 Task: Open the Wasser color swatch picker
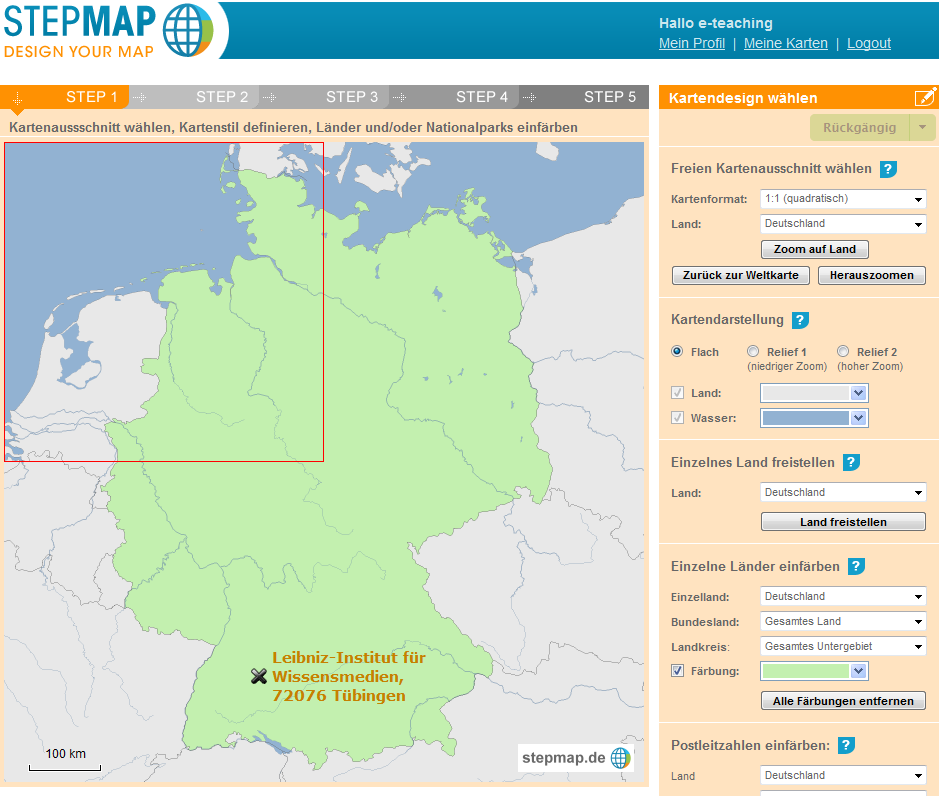pos(814,418)
